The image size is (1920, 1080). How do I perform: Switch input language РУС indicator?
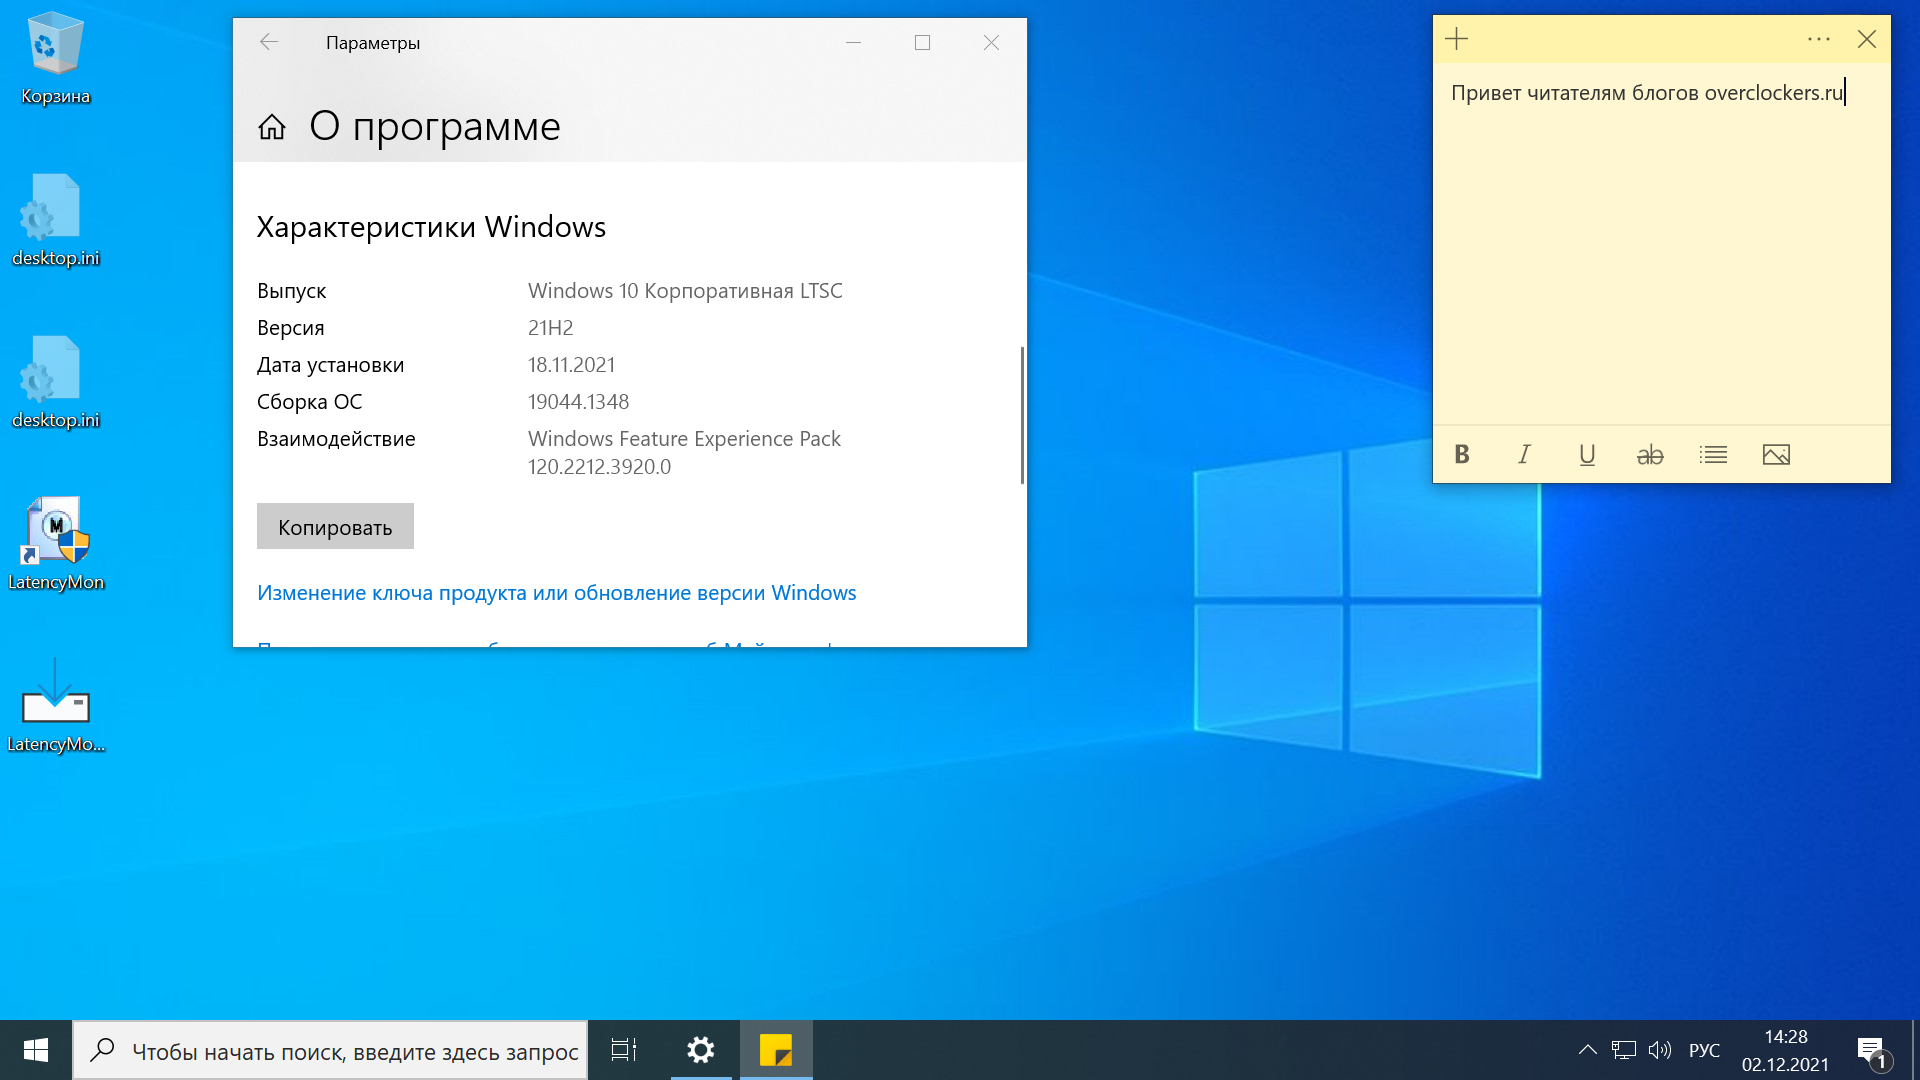tap(1704, 1050)
